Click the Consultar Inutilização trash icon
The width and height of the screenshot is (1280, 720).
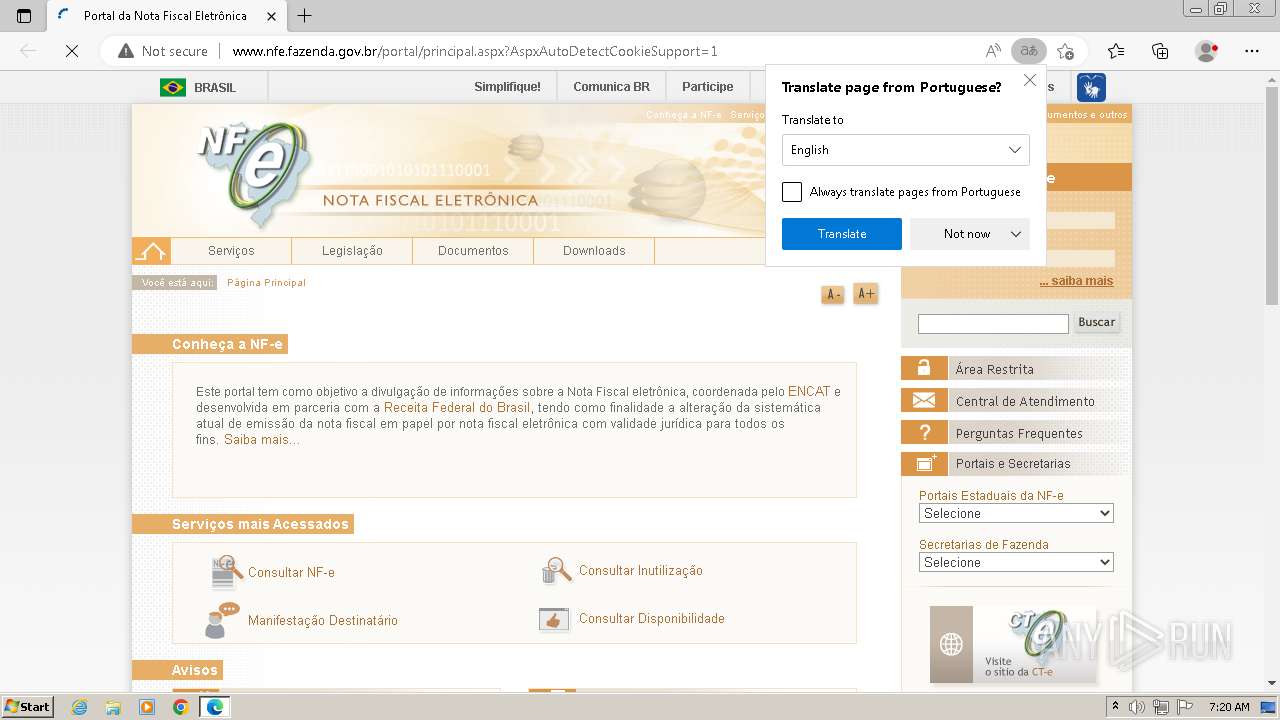coord(556,571)
